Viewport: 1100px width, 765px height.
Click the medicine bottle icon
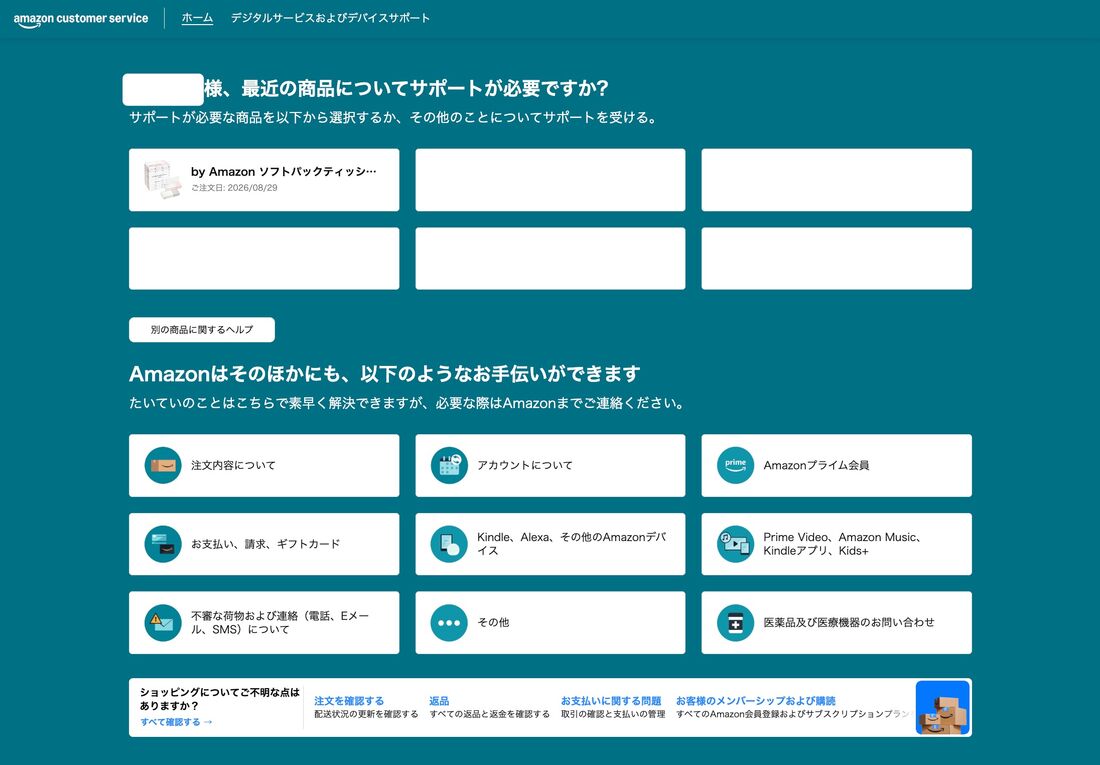[x=735, y=623]
